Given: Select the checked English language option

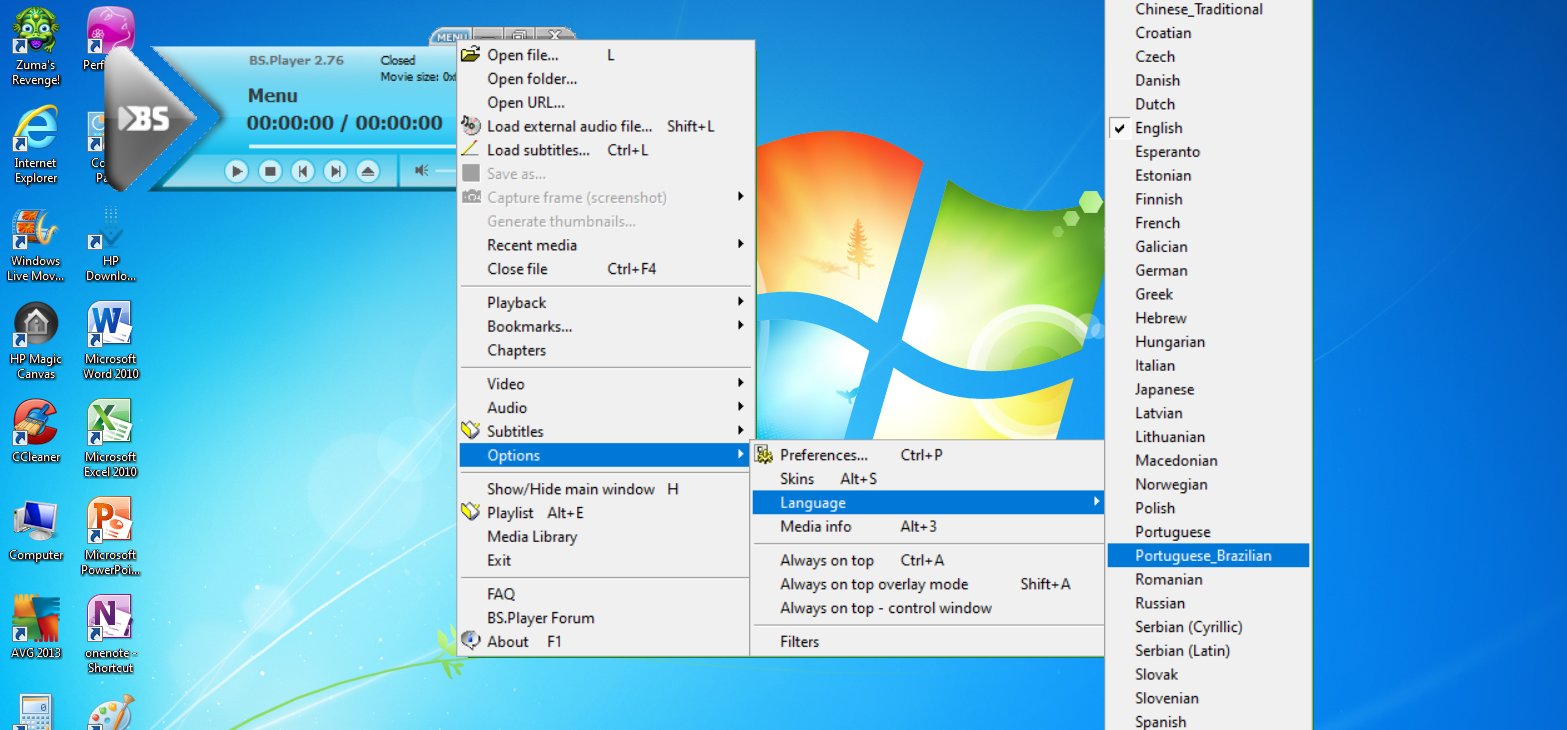Looking at the screenshot, I should (1208, 128).
